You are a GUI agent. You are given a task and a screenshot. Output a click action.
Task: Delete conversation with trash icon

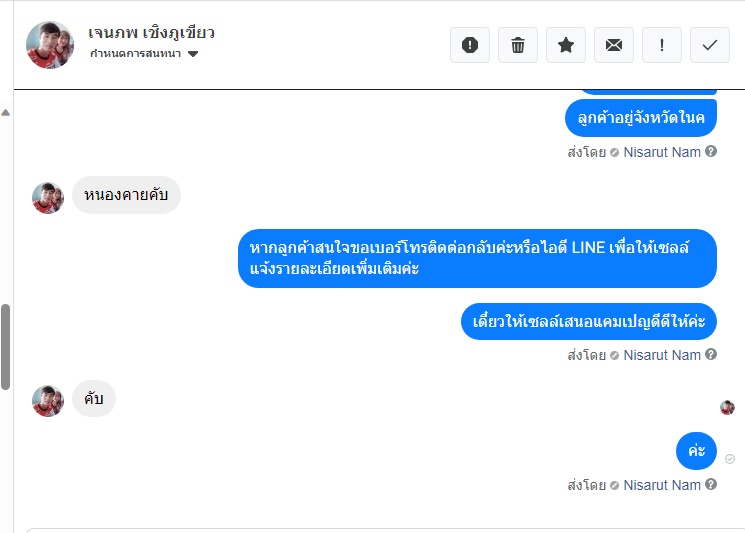pyautogui.click(x=517, y=45)
